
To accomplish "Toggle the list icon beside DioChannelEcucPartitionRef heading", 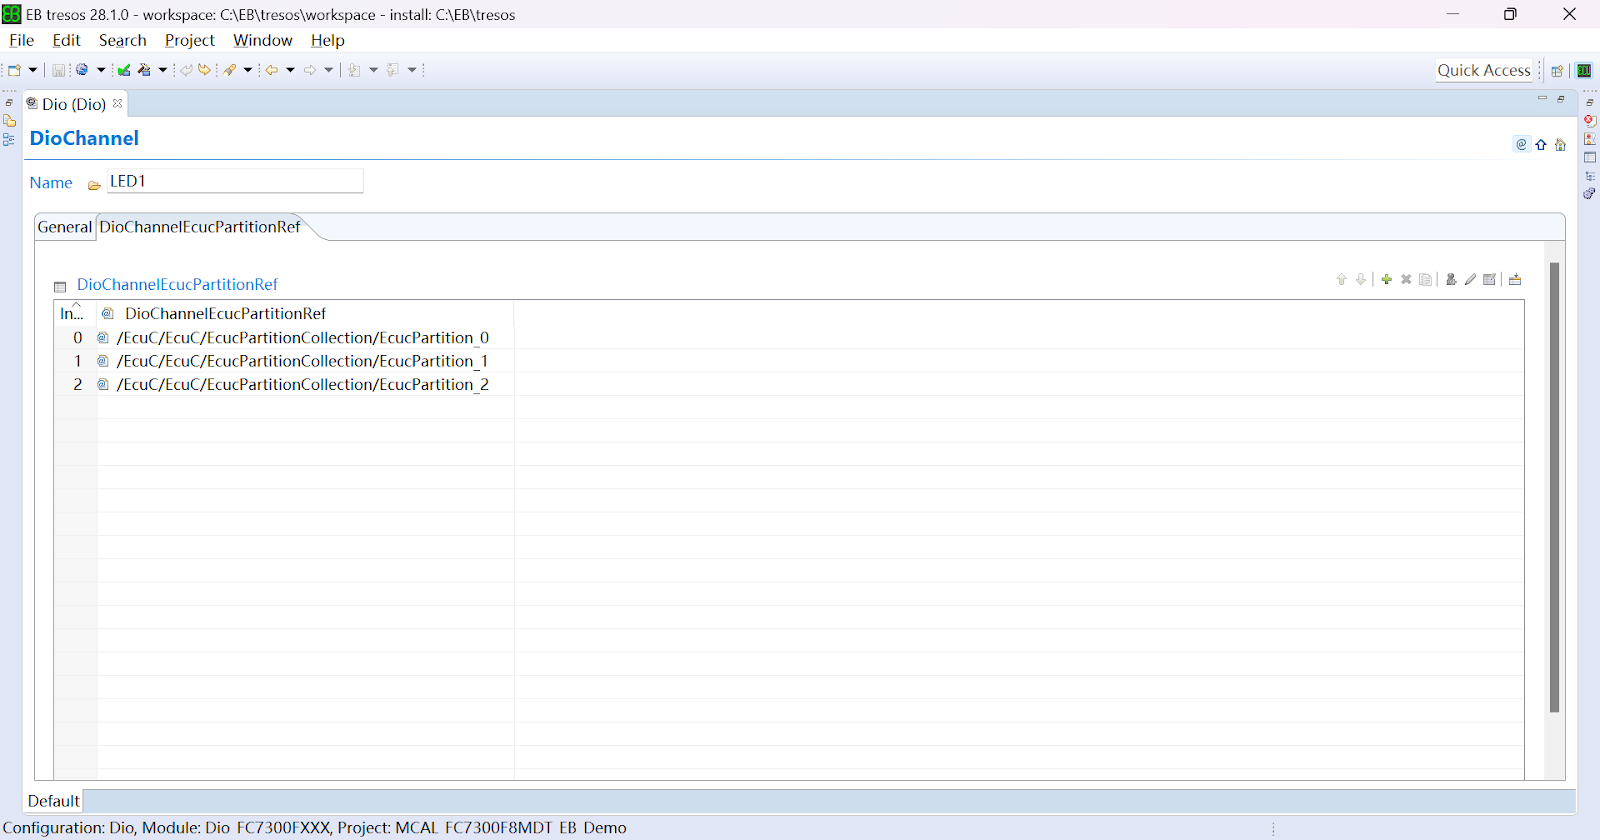I will click(60, 286).
